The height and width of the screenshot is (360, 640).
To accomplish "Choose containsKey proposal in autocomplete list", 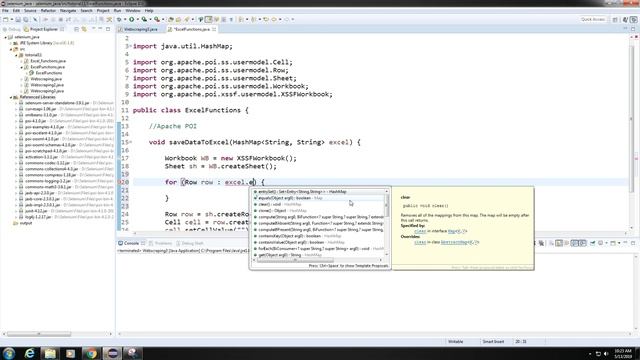I will point(318,236).
